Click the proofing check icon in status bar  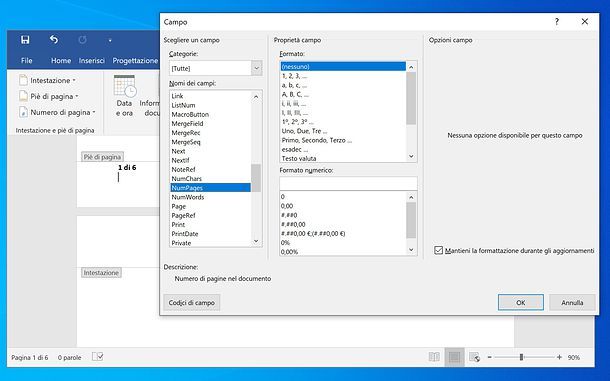point(97,356)
